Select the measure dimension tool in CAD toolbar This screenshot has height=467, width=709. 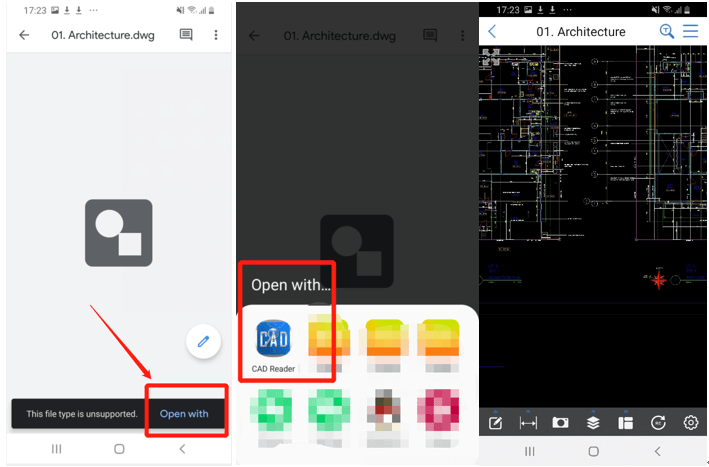528,423
